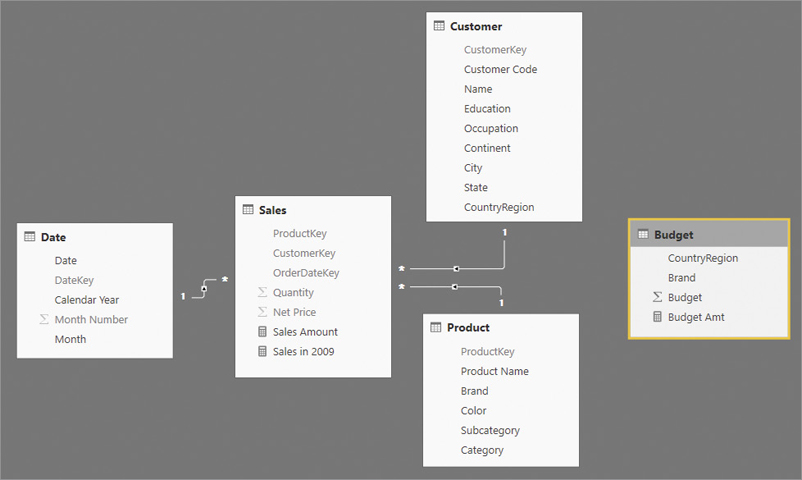802x480 pixels.
Task: Select the Name column in Customer
Action: tap(478, 89)
